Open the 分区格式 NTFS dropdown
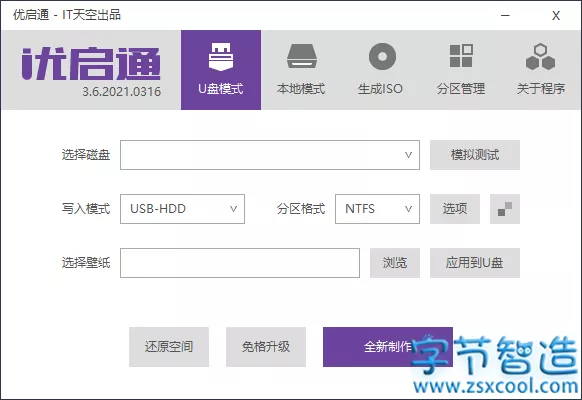This screenshot has width=582, height=400. (377, 209)
